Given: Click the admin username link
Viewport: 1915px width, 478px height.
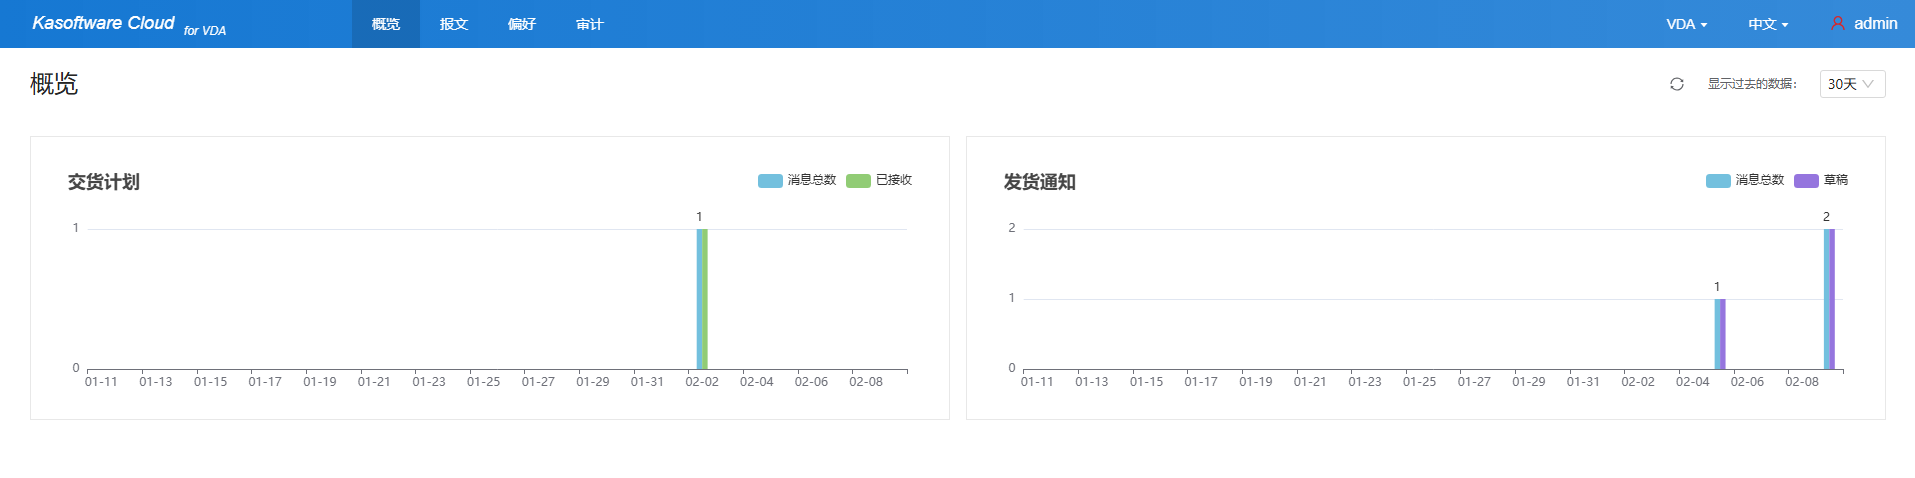Looking at the screenshot, I should (1875, 23).
